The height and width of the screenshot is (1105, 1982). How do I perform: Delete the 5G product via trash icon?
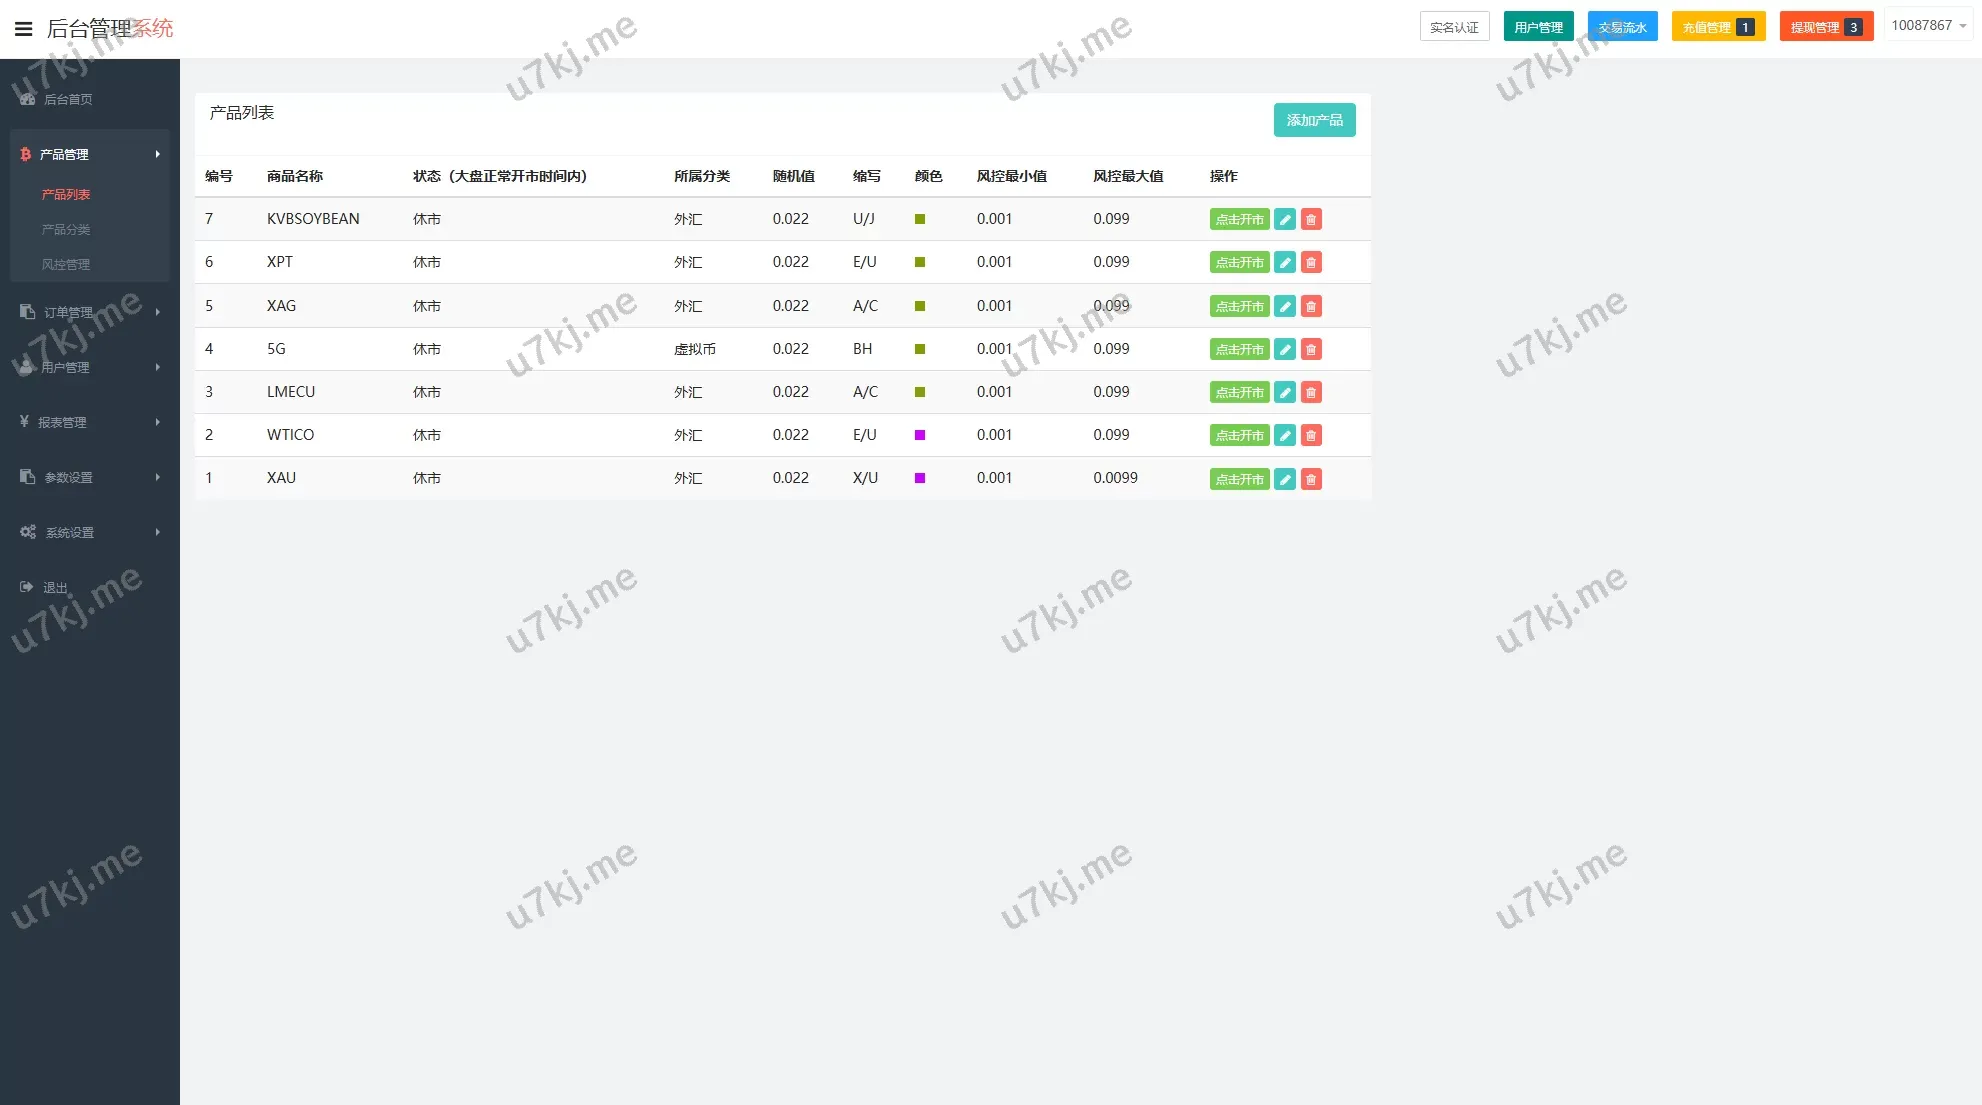[x=1311, y=349]
